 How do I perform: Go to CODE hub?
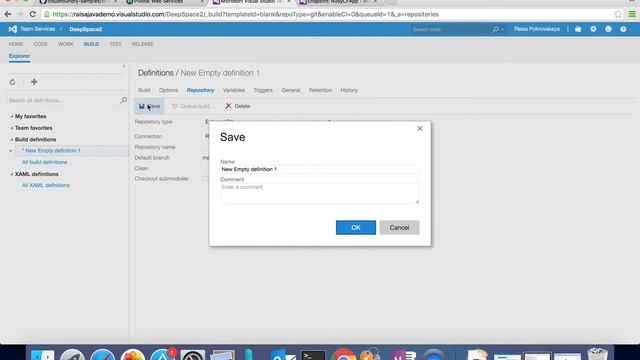pyautogui.click(x=41, y=44)
